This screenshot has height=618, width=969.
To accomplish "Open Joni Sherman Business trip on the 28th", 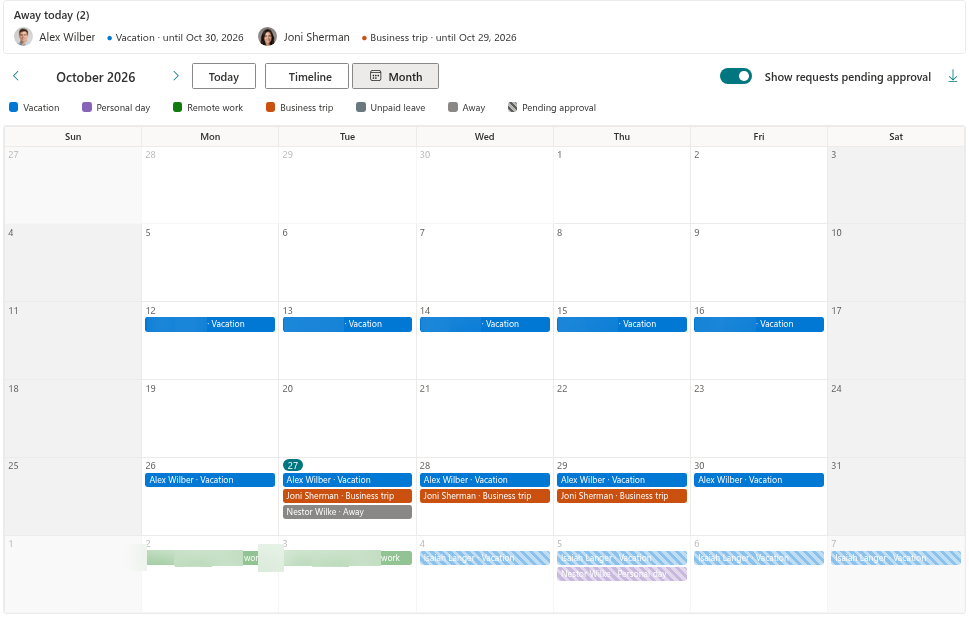I will pos(484,496).
